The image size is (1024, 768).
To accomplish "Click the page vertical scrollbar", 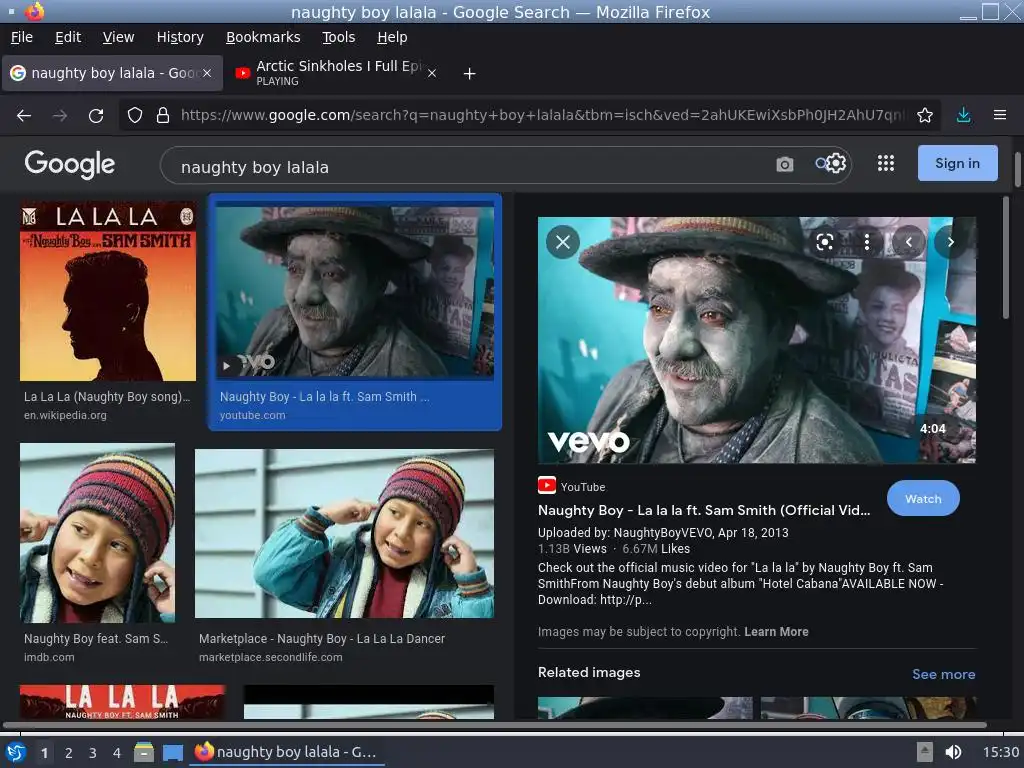I will tap(1017, 170).
